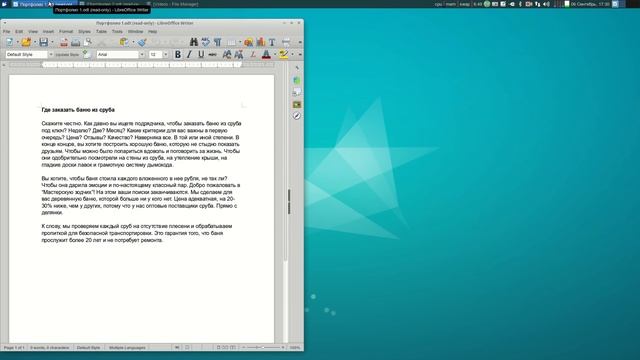The image size is (640, 360).
Task: Apply superscript formatting icon
Action: click(x=227, y=54)
